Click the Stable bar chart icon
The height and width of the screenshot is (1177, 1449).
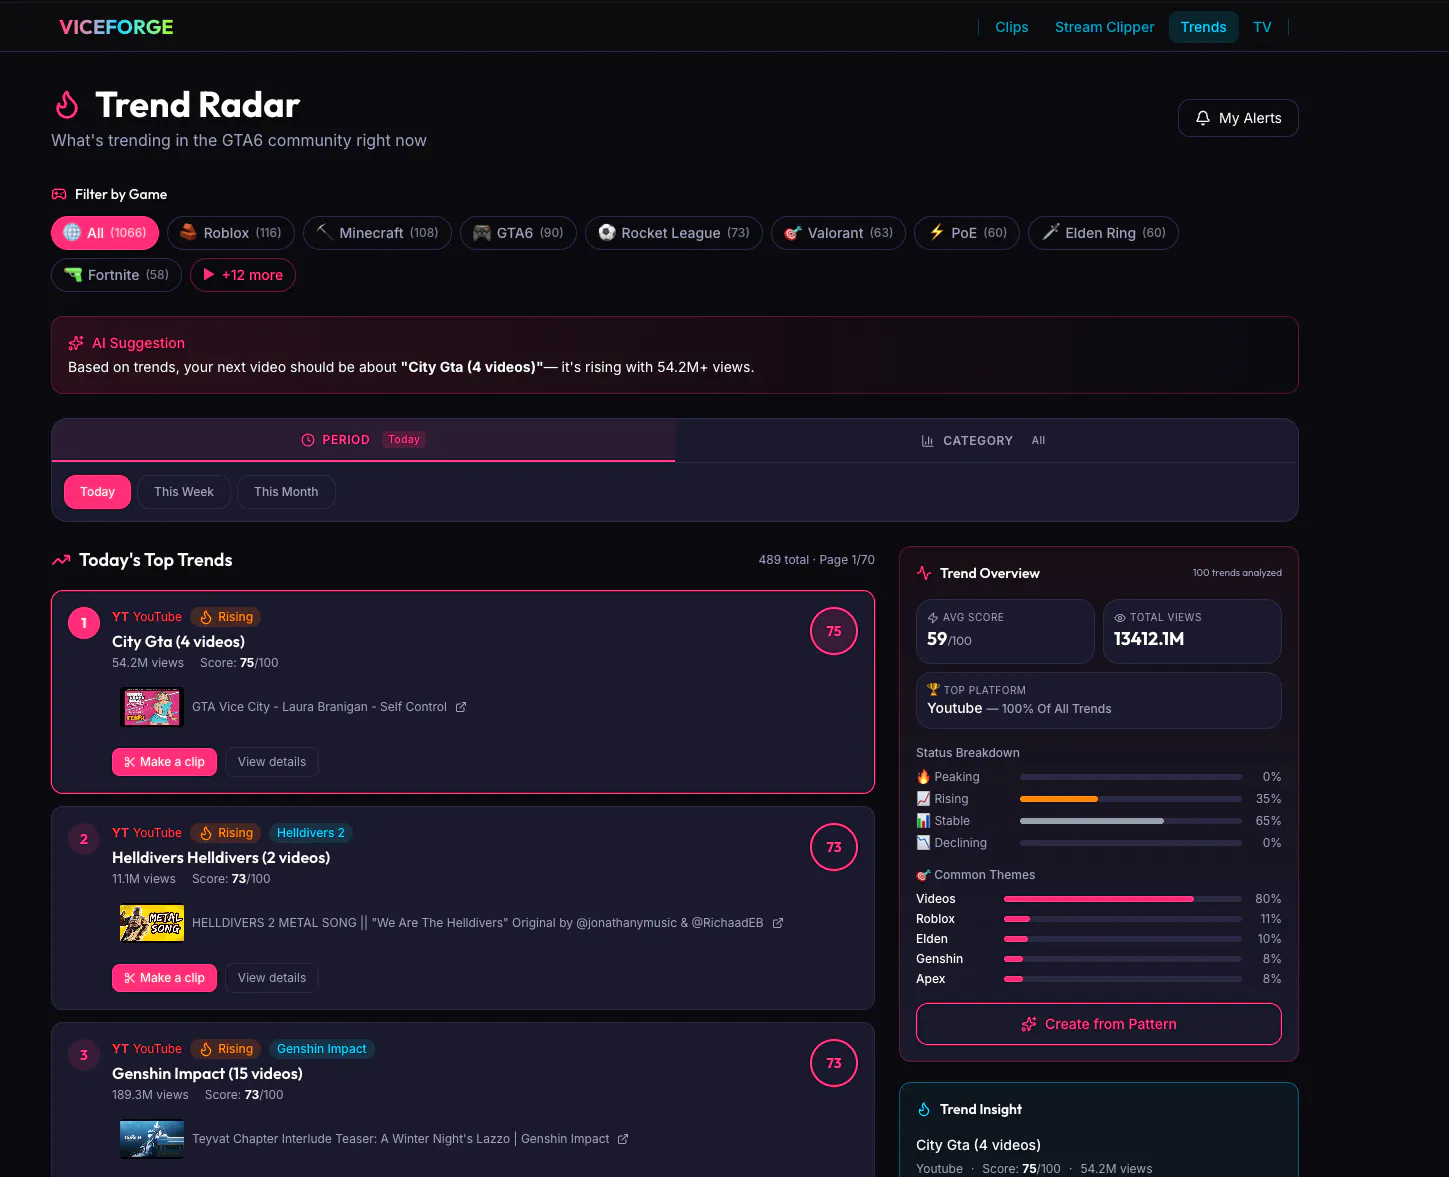923,821
